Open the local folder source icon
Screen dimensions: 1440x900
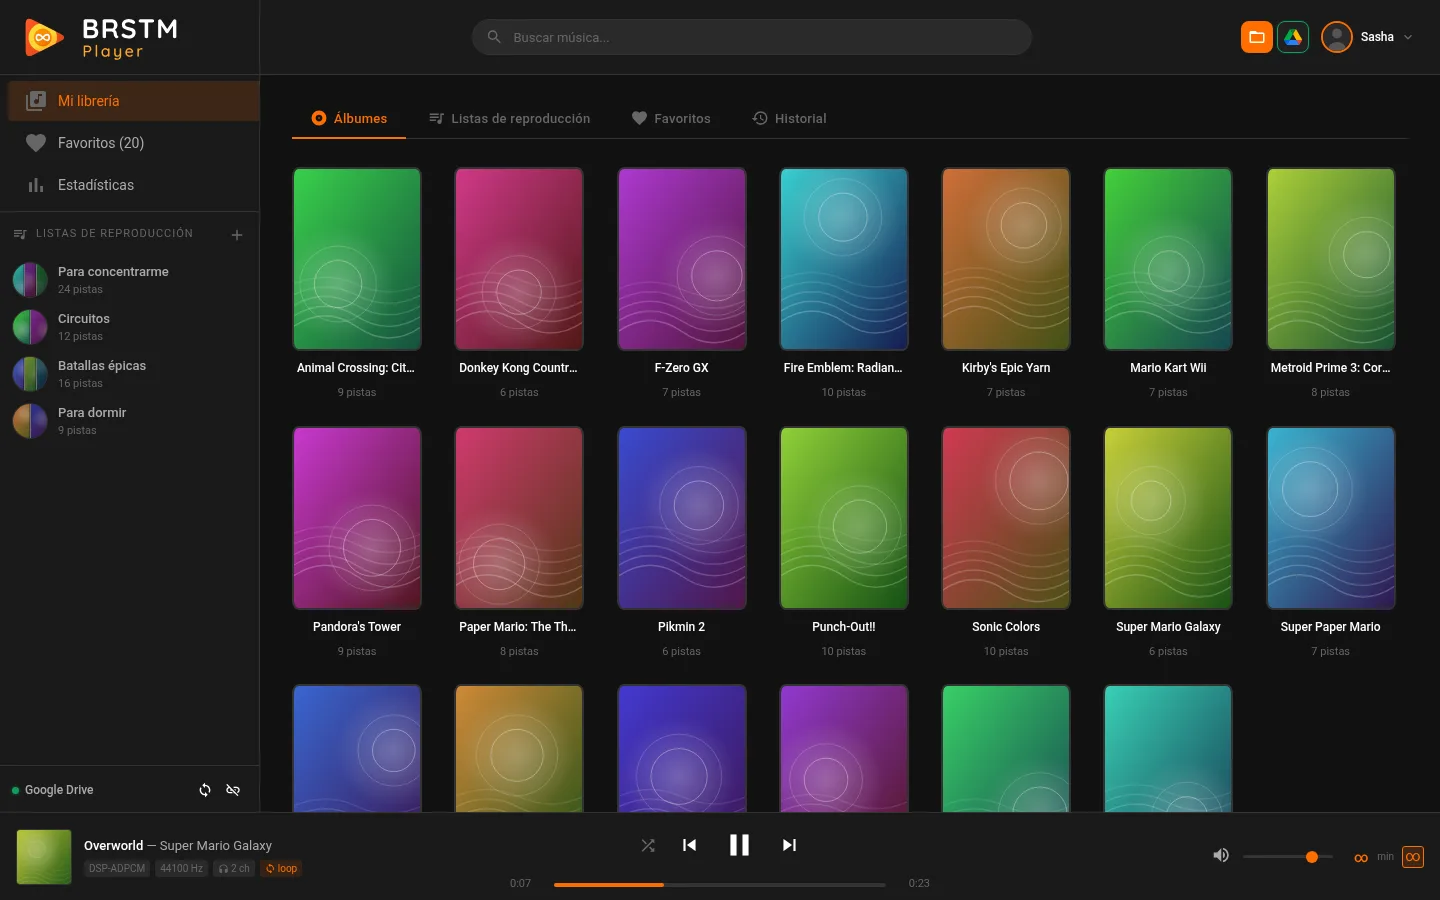click(1257, 37)
